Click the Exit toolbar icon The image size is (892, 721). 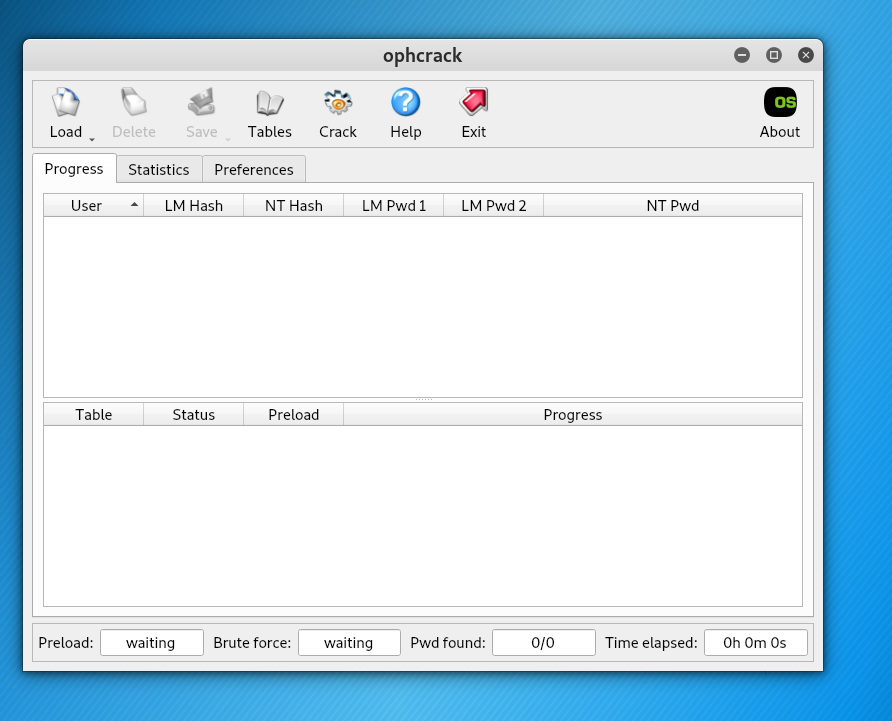click(x=474, y=102)
